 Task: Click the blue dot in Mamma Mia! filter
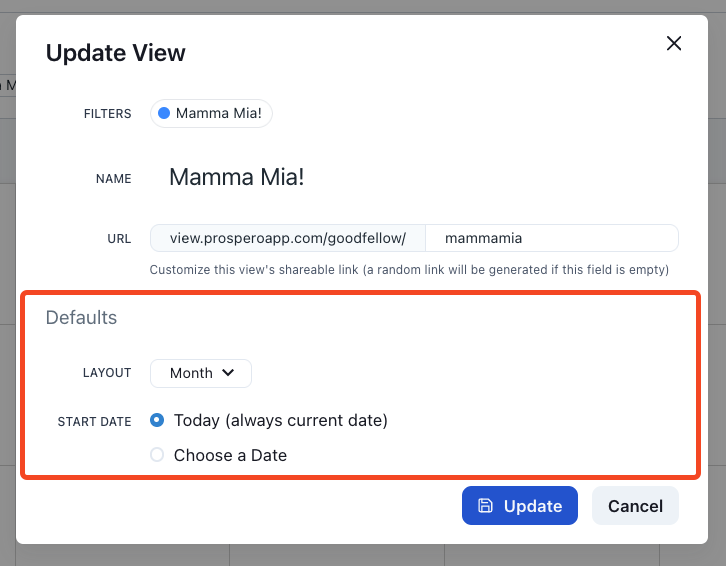[164, 114]
